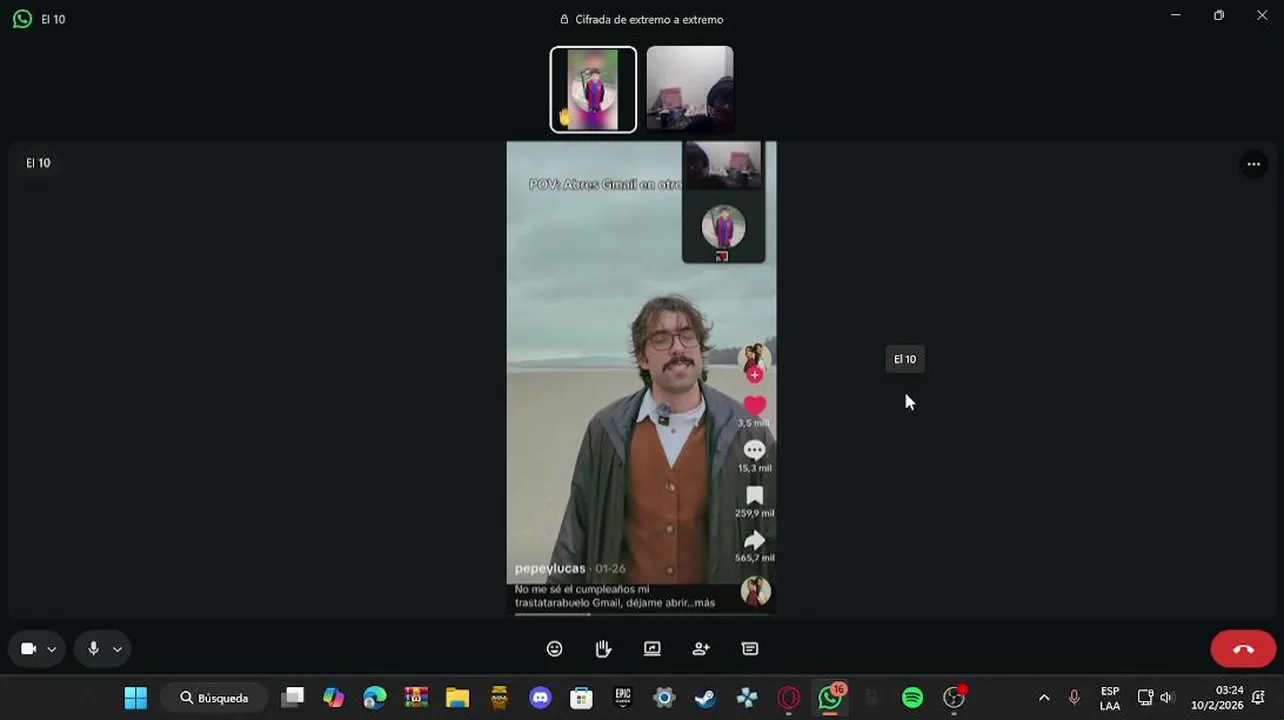
Task: Click the share screen icon
Action: pyautogui.click(x=652, y=649)
